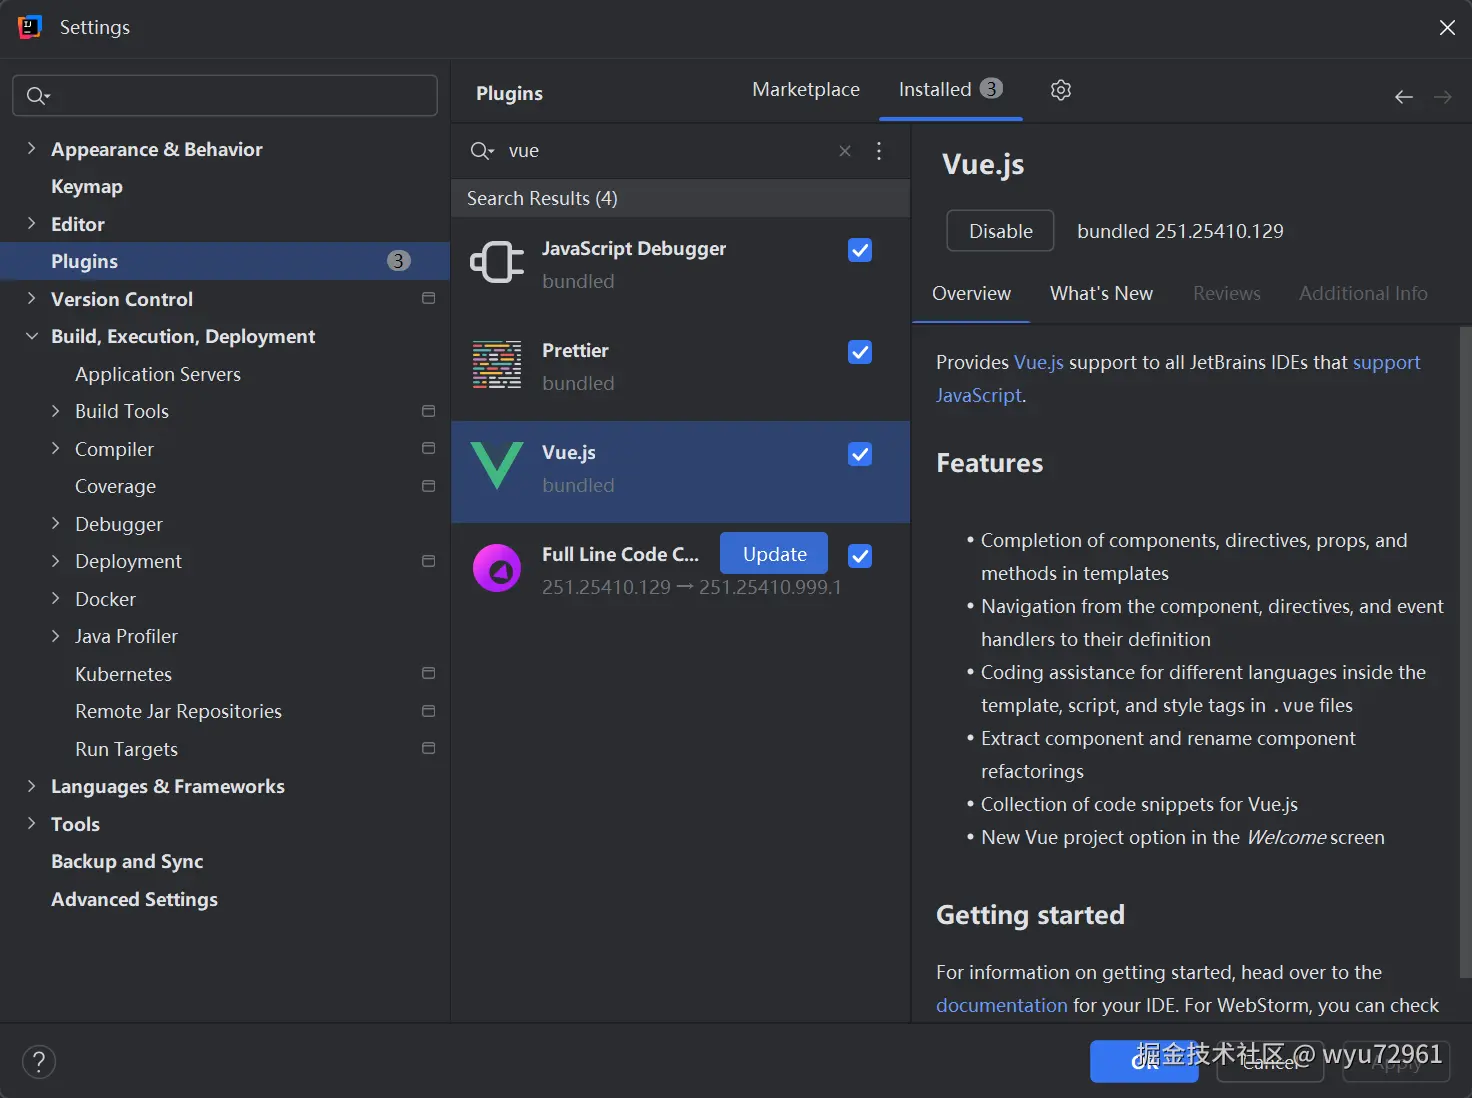The width and height of the screenshot is (1472, 1098).
Task: Open the help question mark button
Action: [x=39, y=1062]
